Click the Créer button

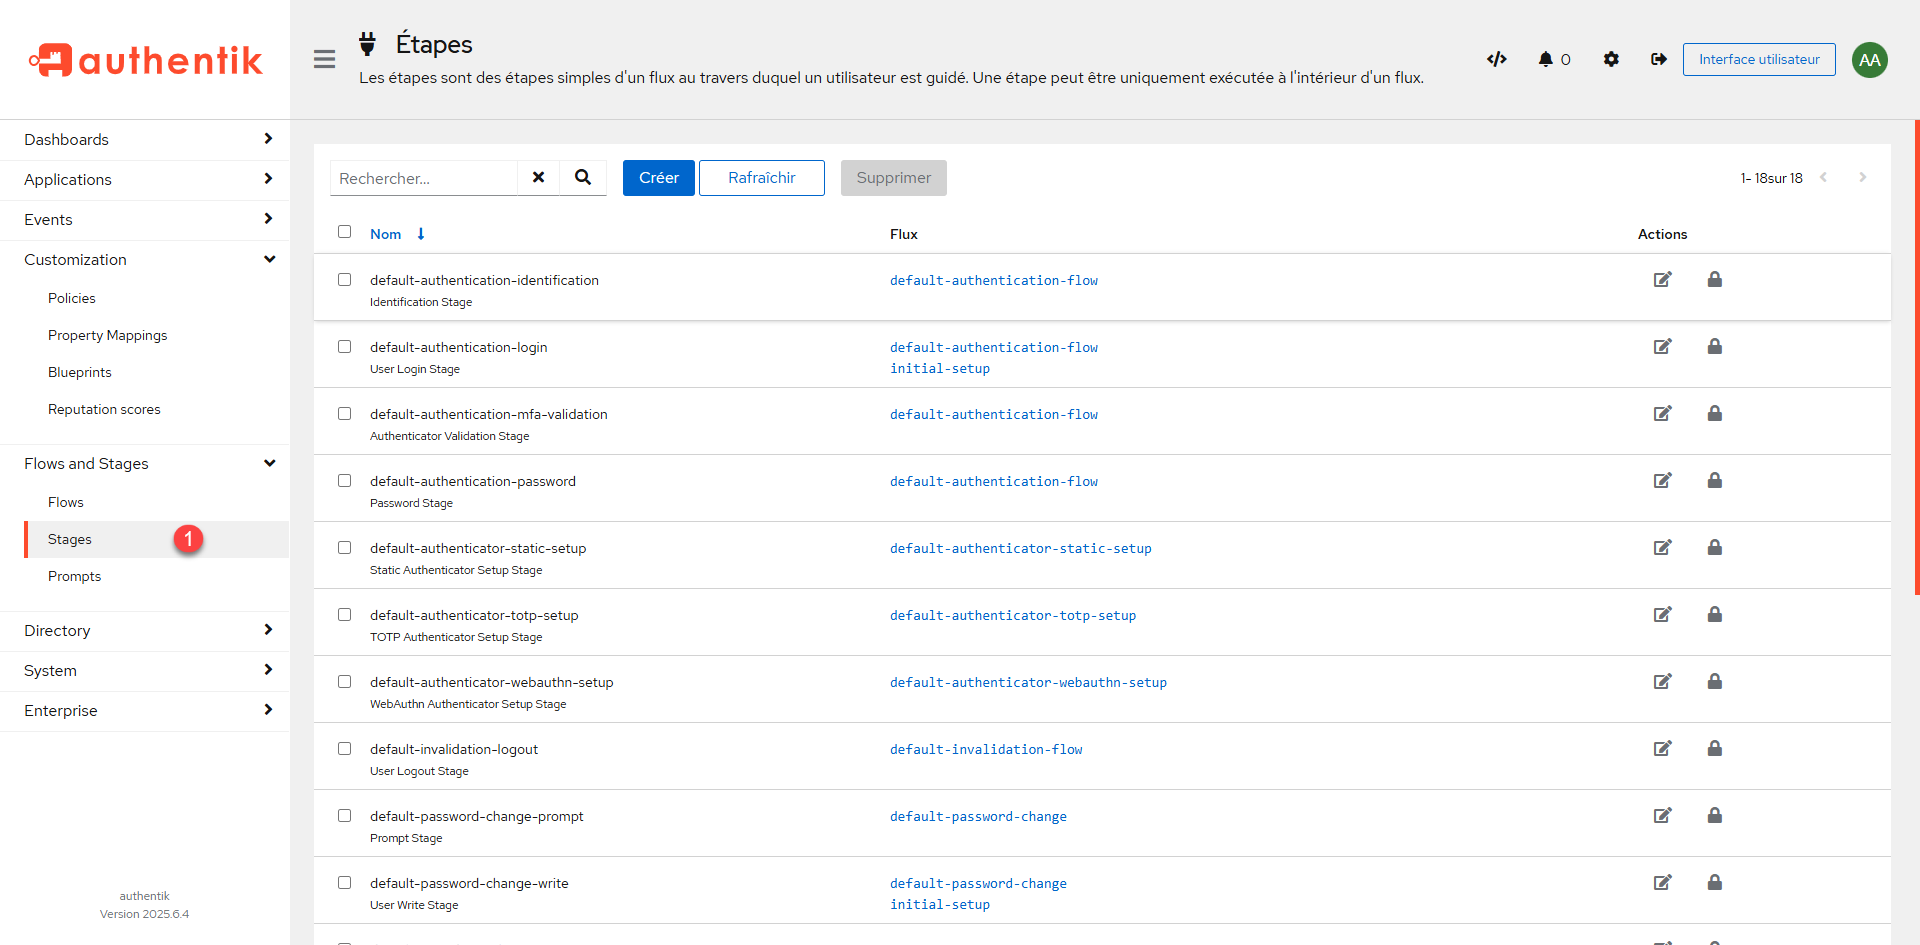[x=658, y=178]
